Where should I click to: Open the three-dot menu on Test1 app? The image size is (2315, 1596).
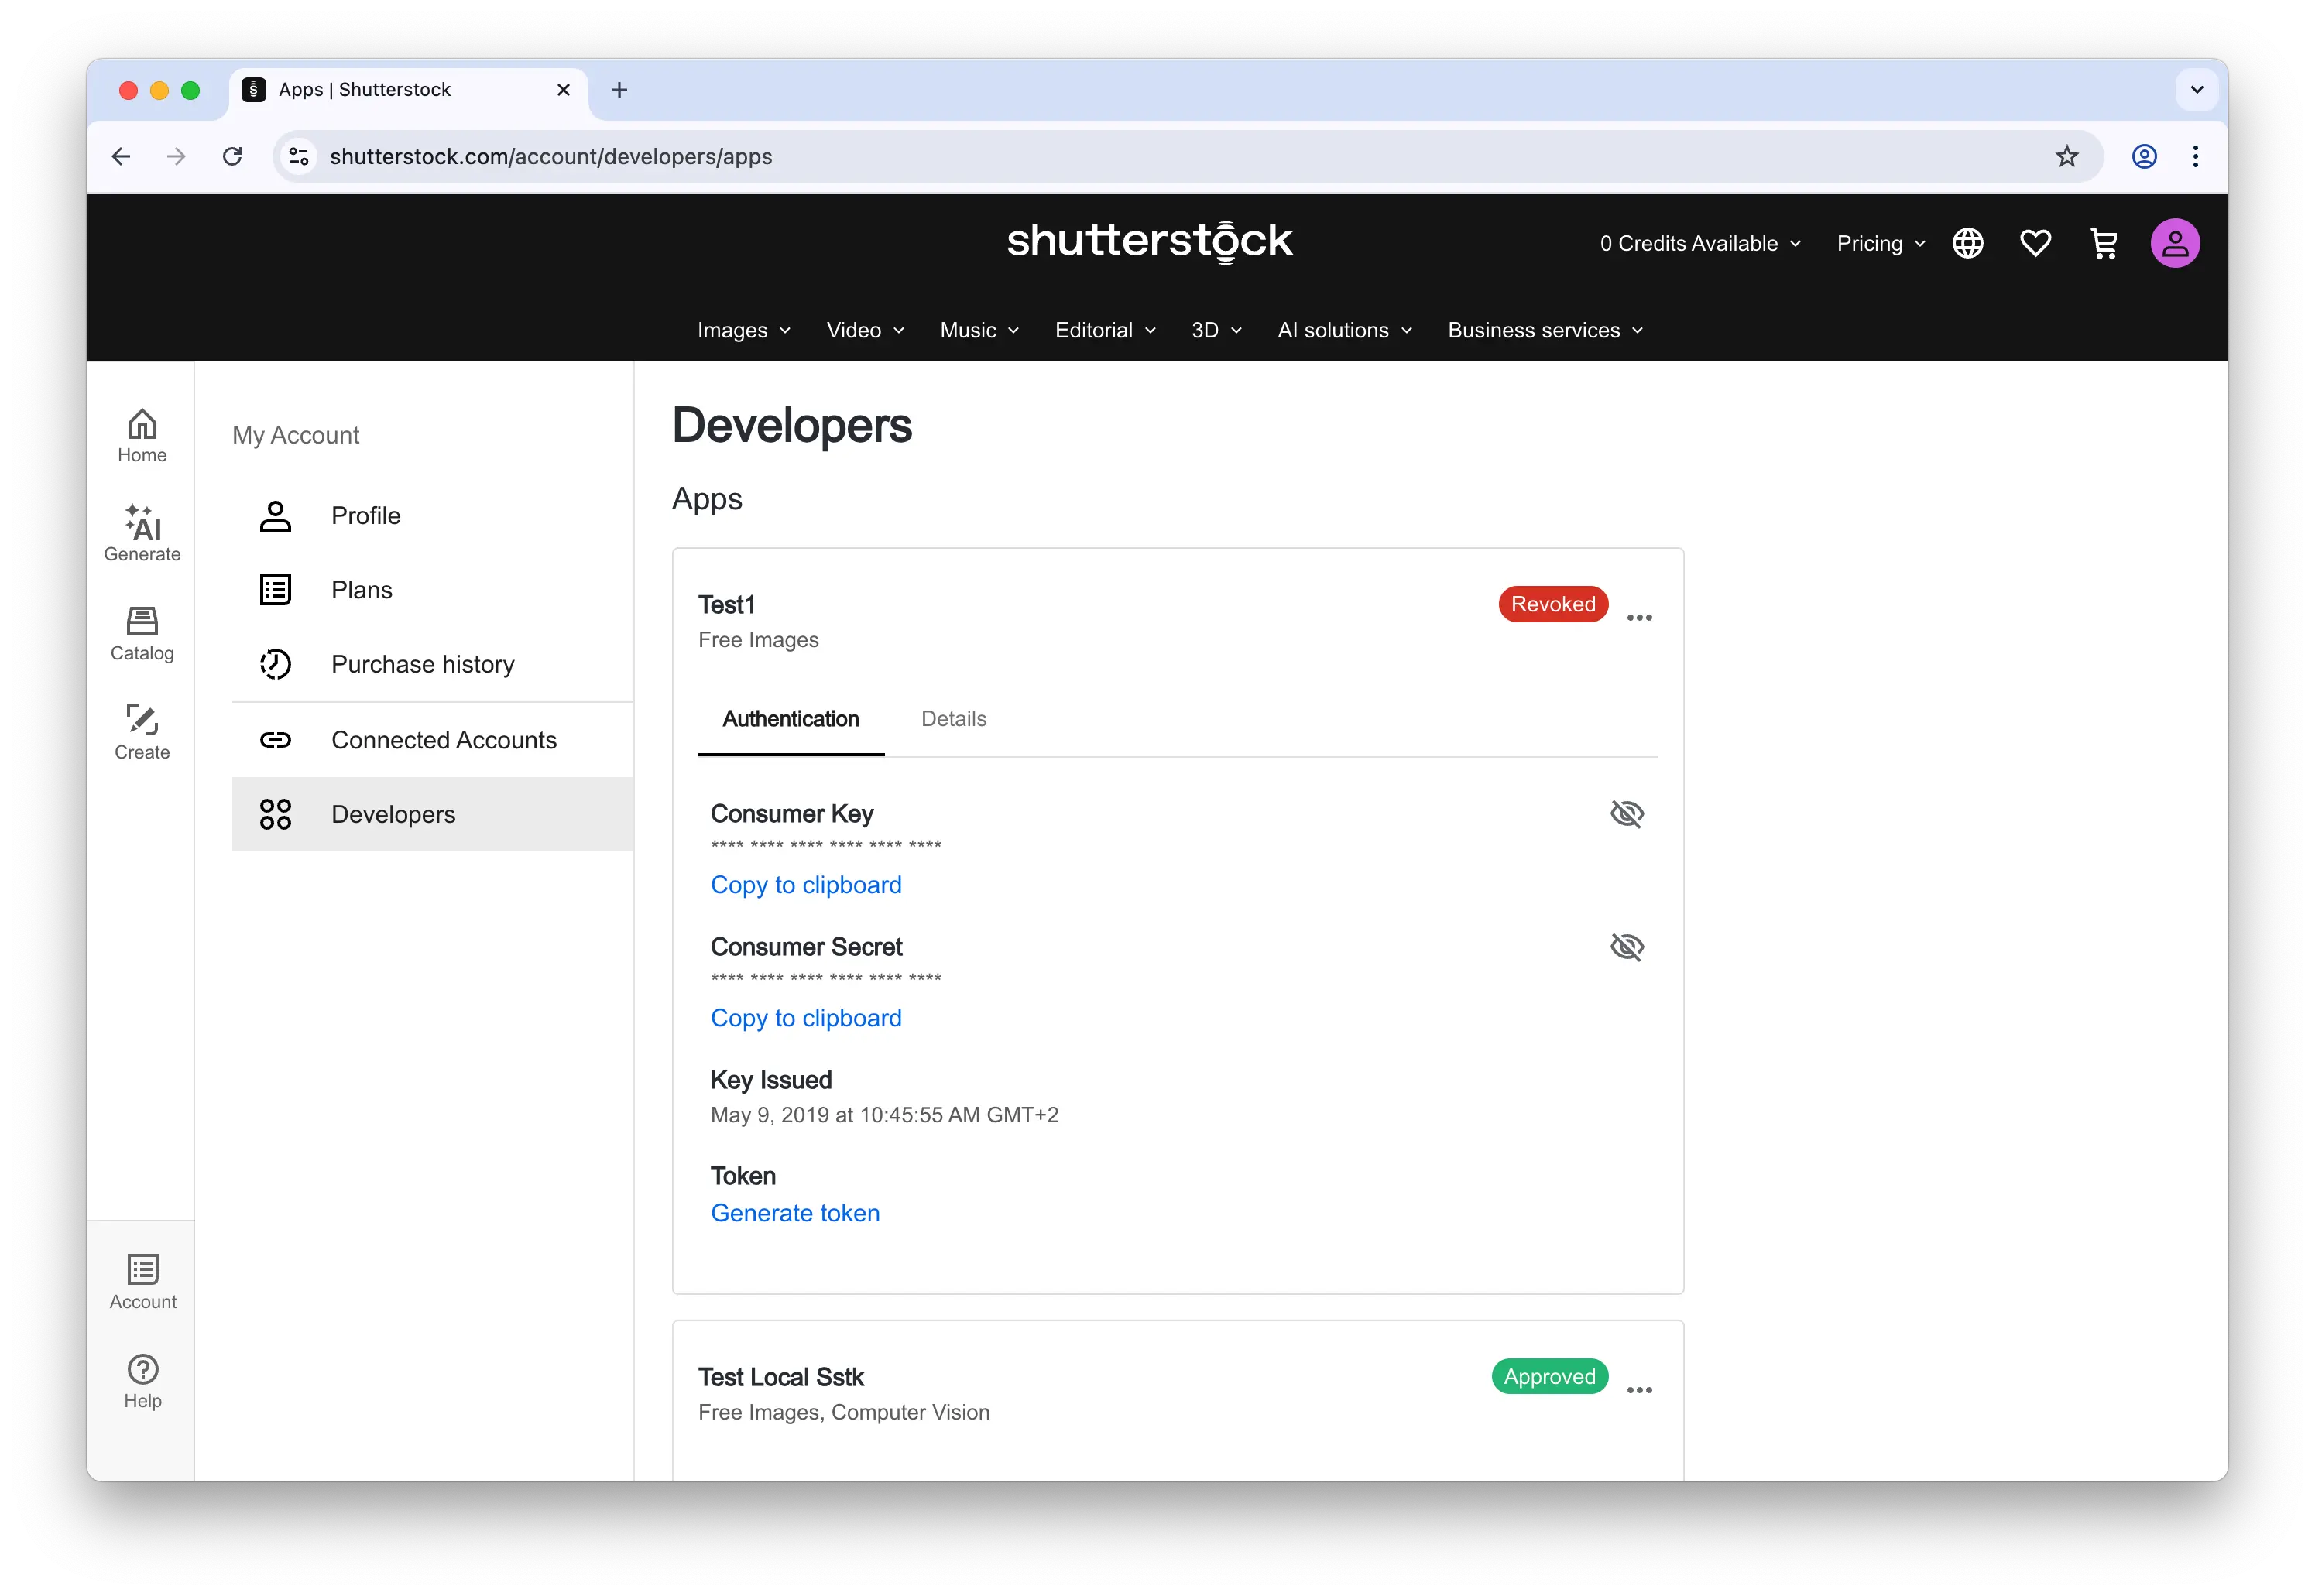pyautogui.click(x=1639, y=618)
